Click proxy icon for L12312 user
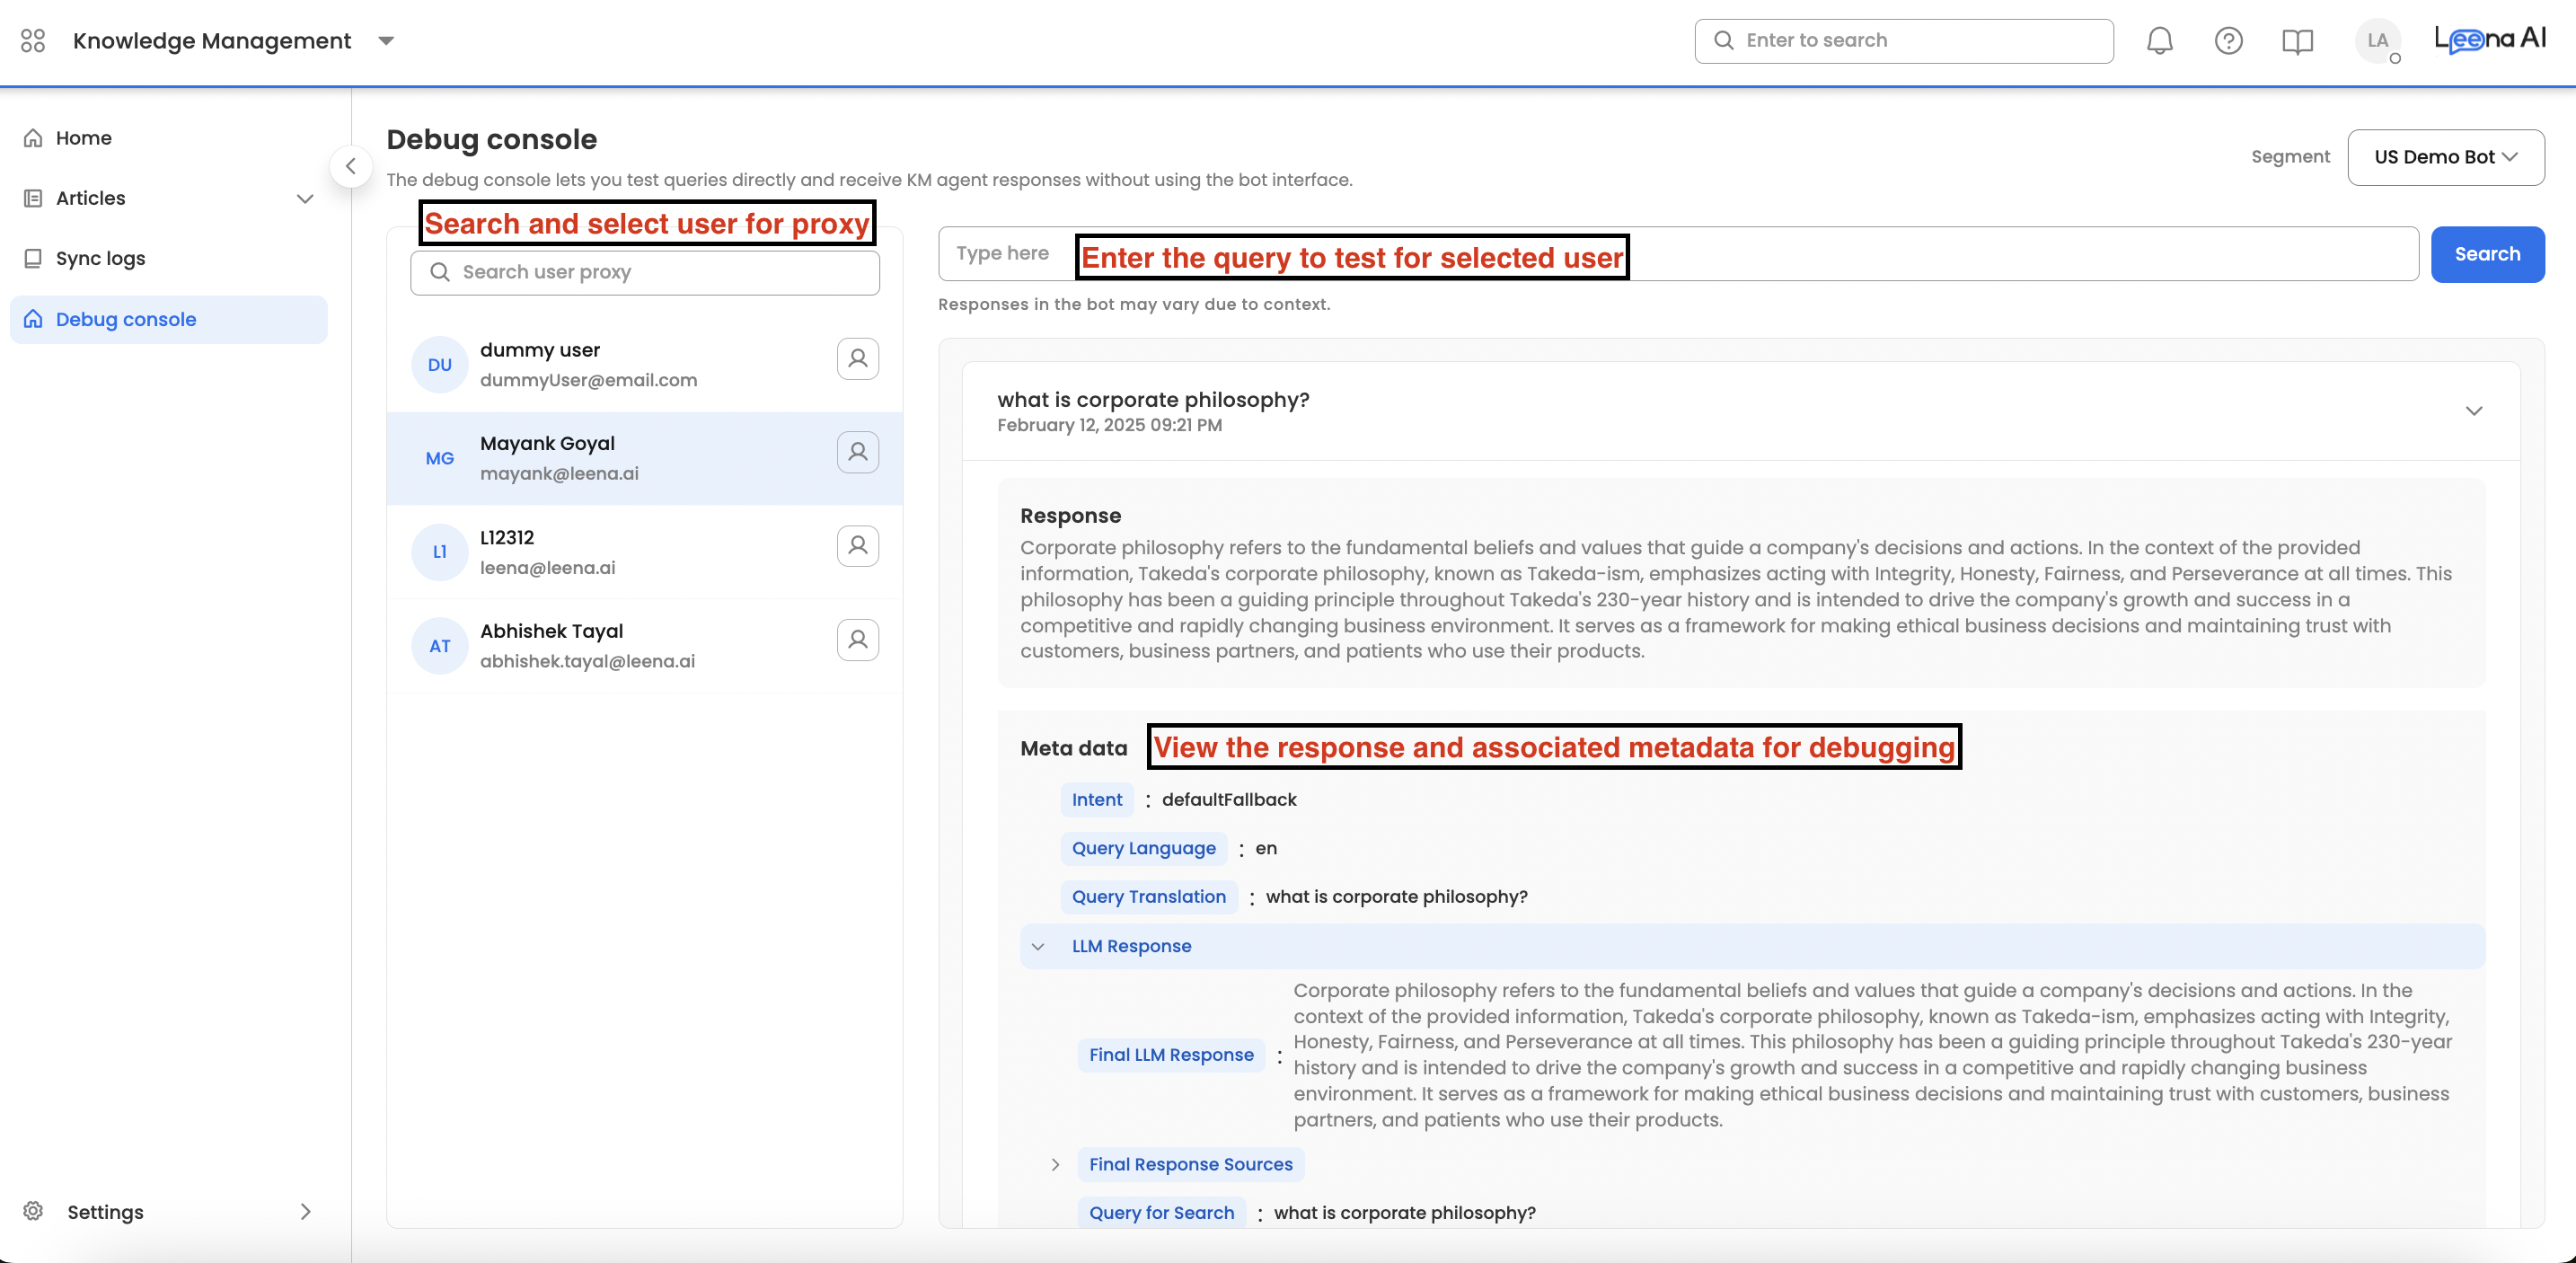 click(857, 546)
